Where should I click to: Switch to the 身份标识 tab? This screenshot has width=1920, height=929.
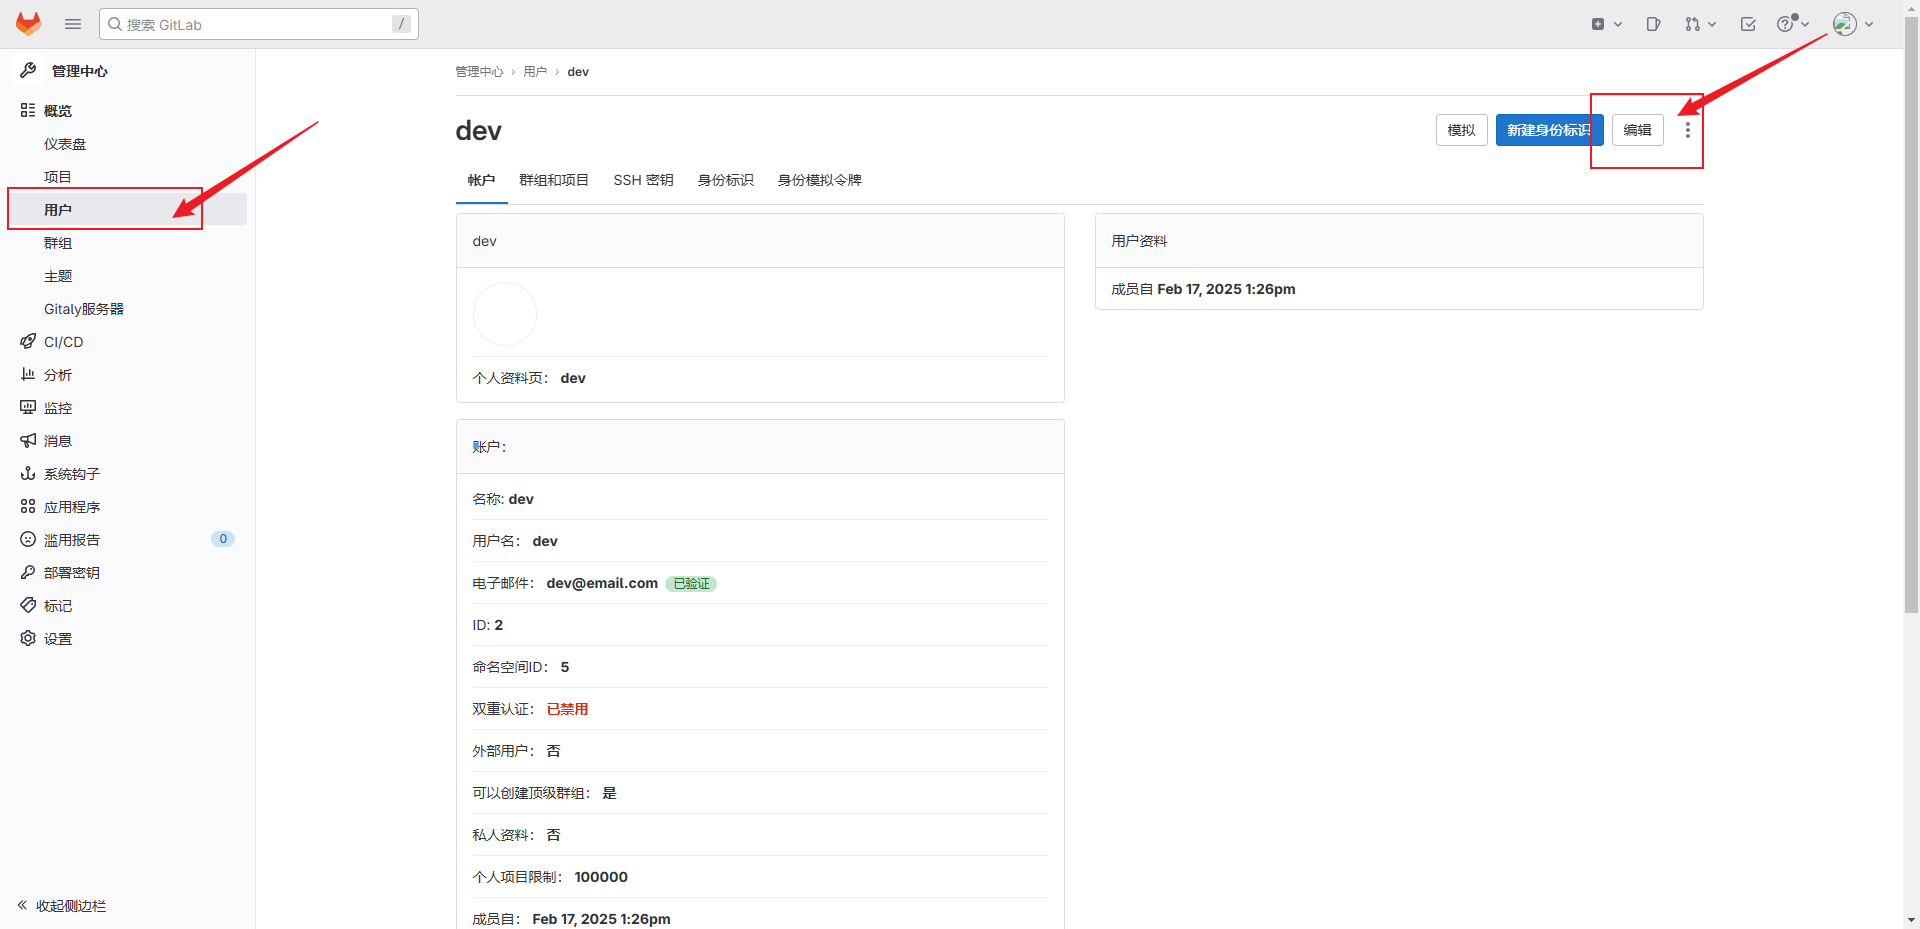726,180
